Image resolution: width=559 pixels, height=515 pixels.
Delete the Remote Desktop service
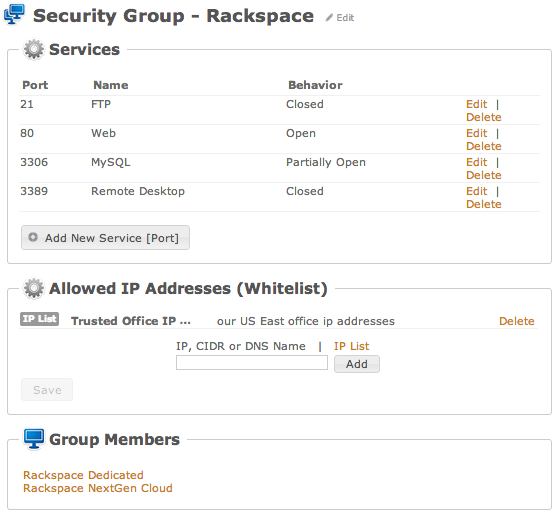pos(483,204)
